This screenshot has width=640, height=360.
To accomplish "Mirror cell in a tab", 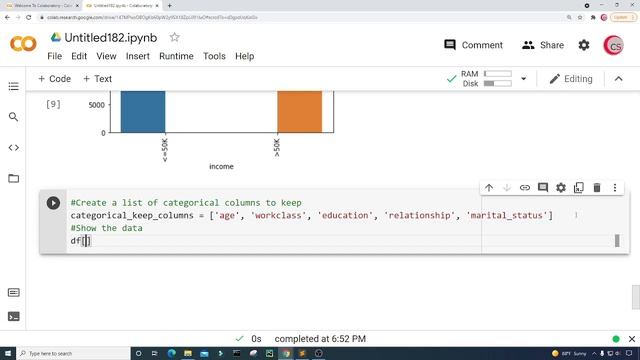I will click(579, 188).
